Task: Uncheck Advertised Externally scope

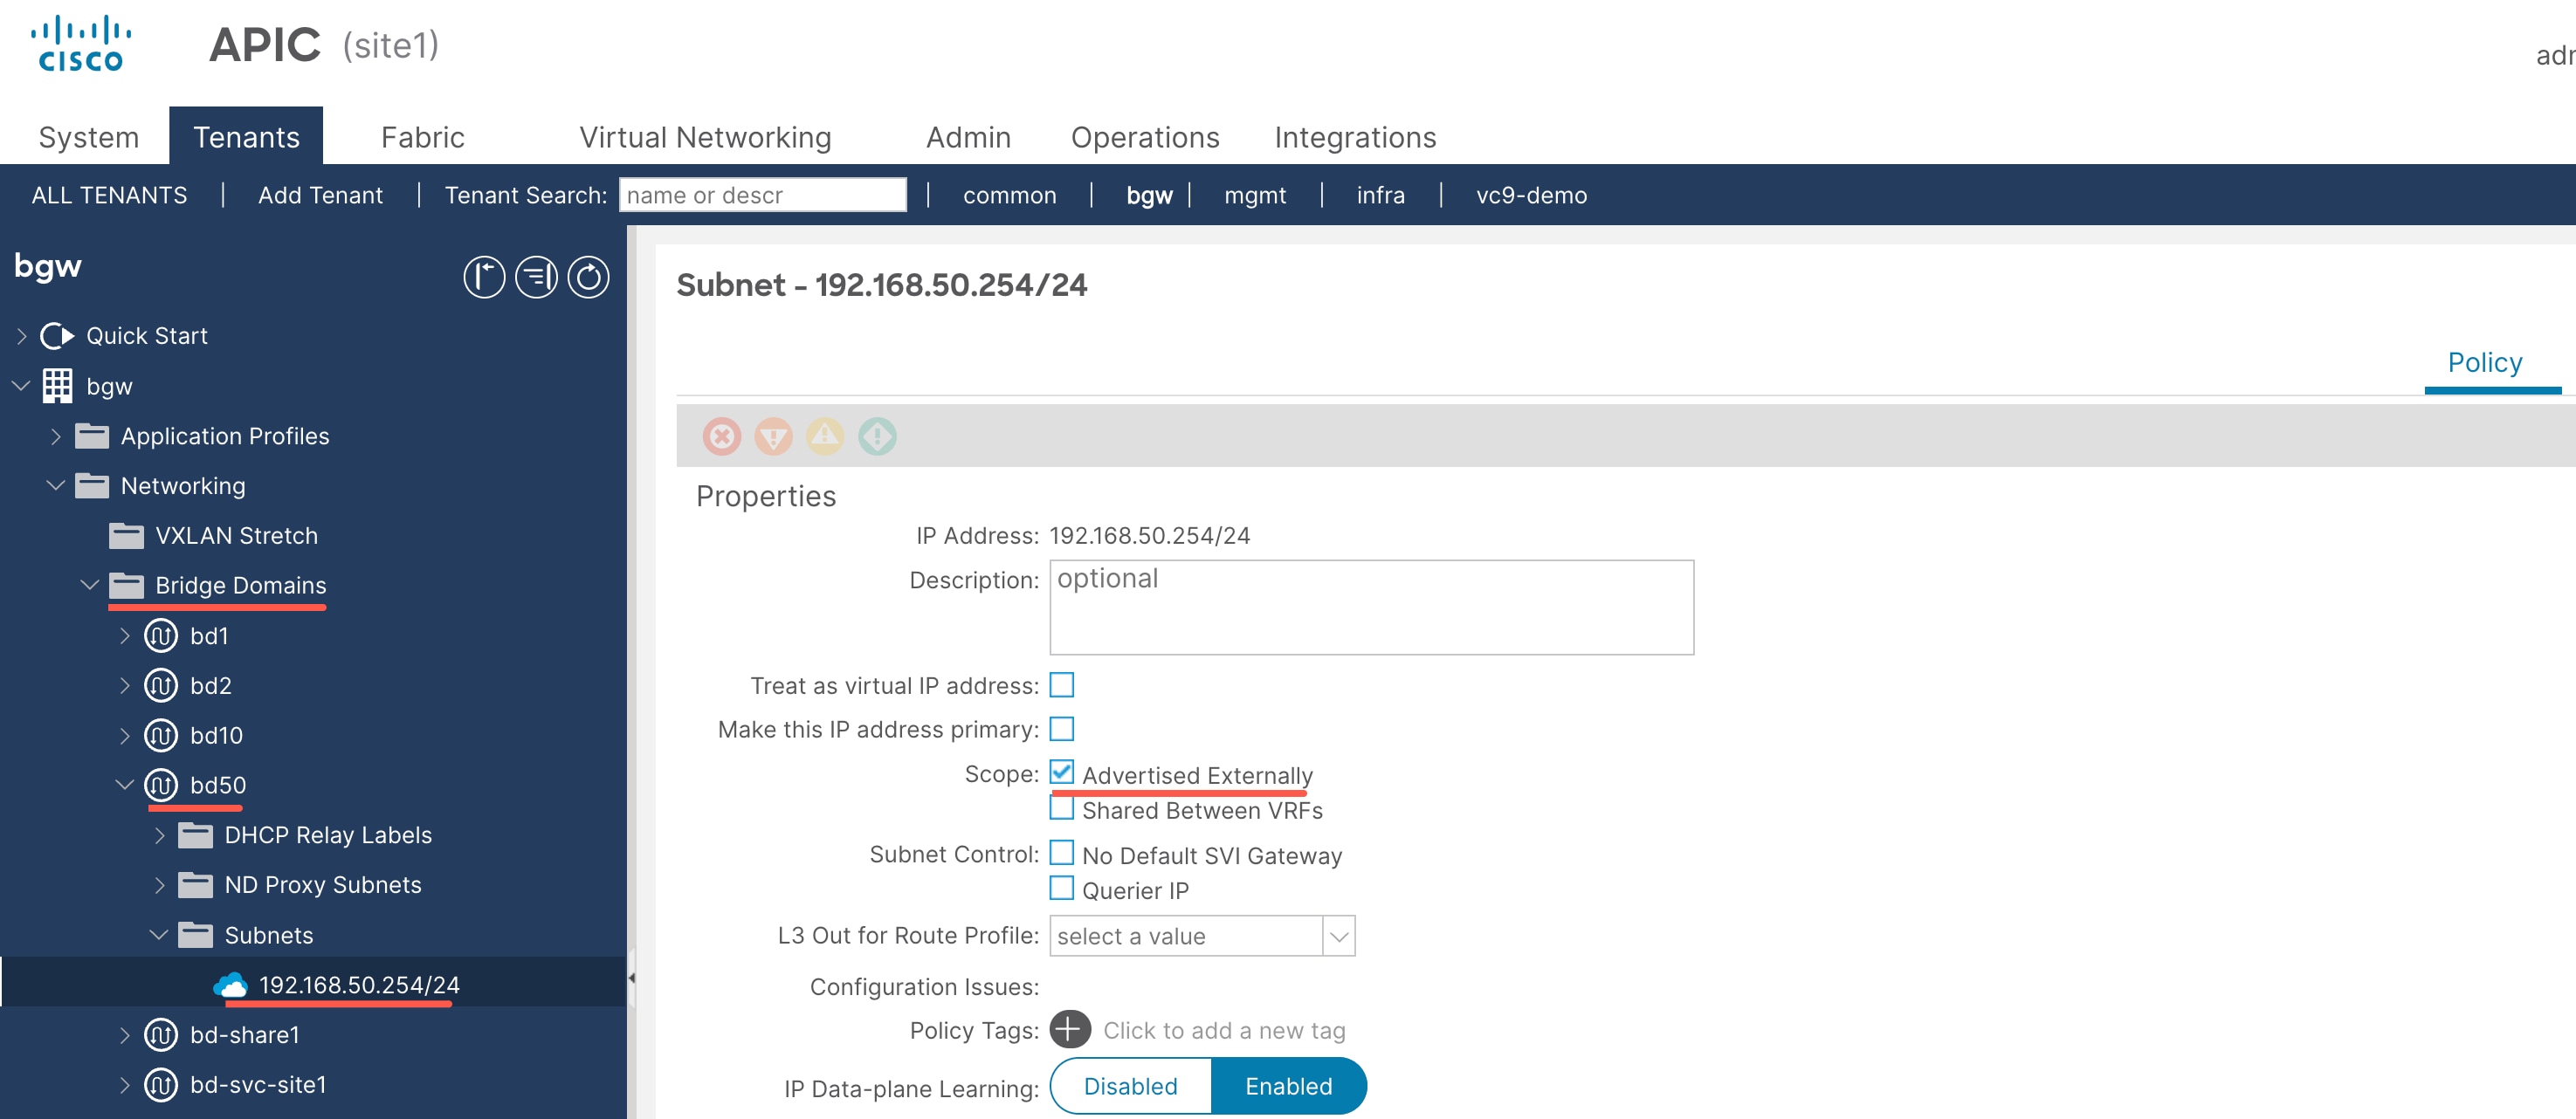Action: point(1062,772)
